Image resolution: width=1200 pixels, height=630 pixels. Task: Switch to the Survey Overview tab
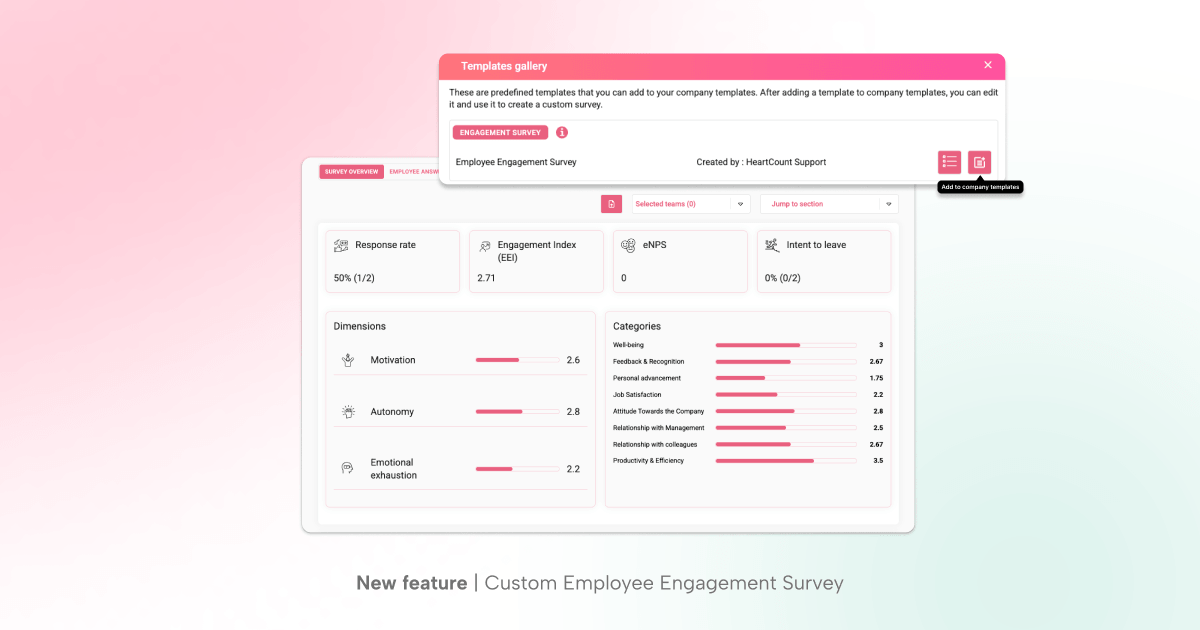351,171
